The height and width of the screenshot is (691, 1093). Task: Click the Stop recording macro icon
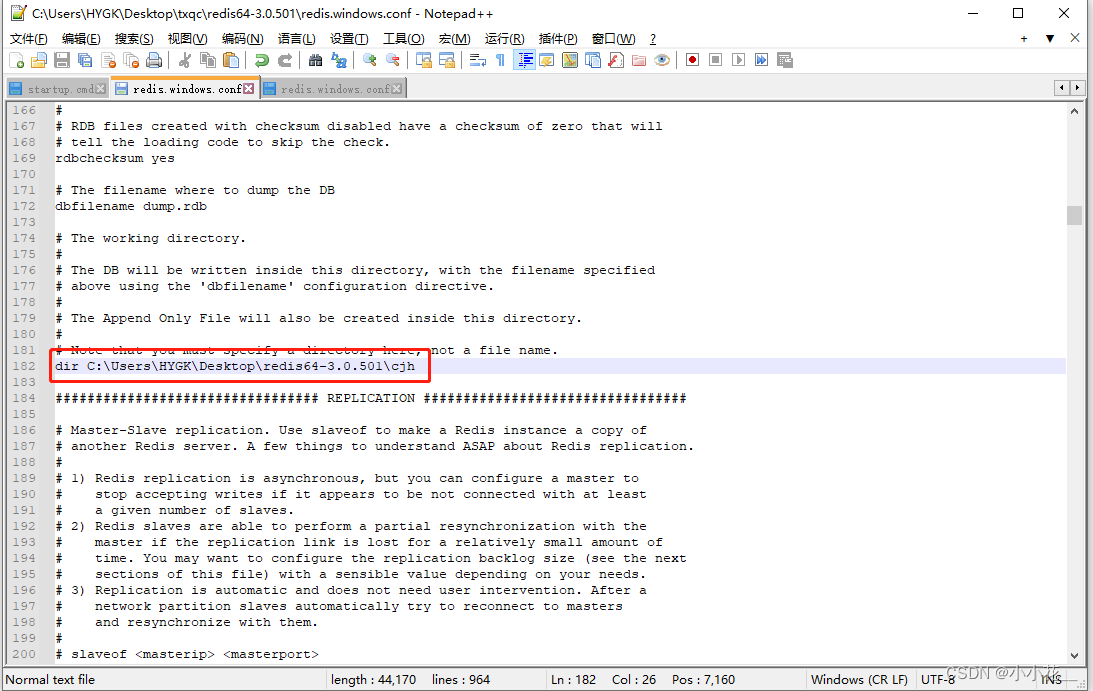pyautogui.click(x=715, y=60)
